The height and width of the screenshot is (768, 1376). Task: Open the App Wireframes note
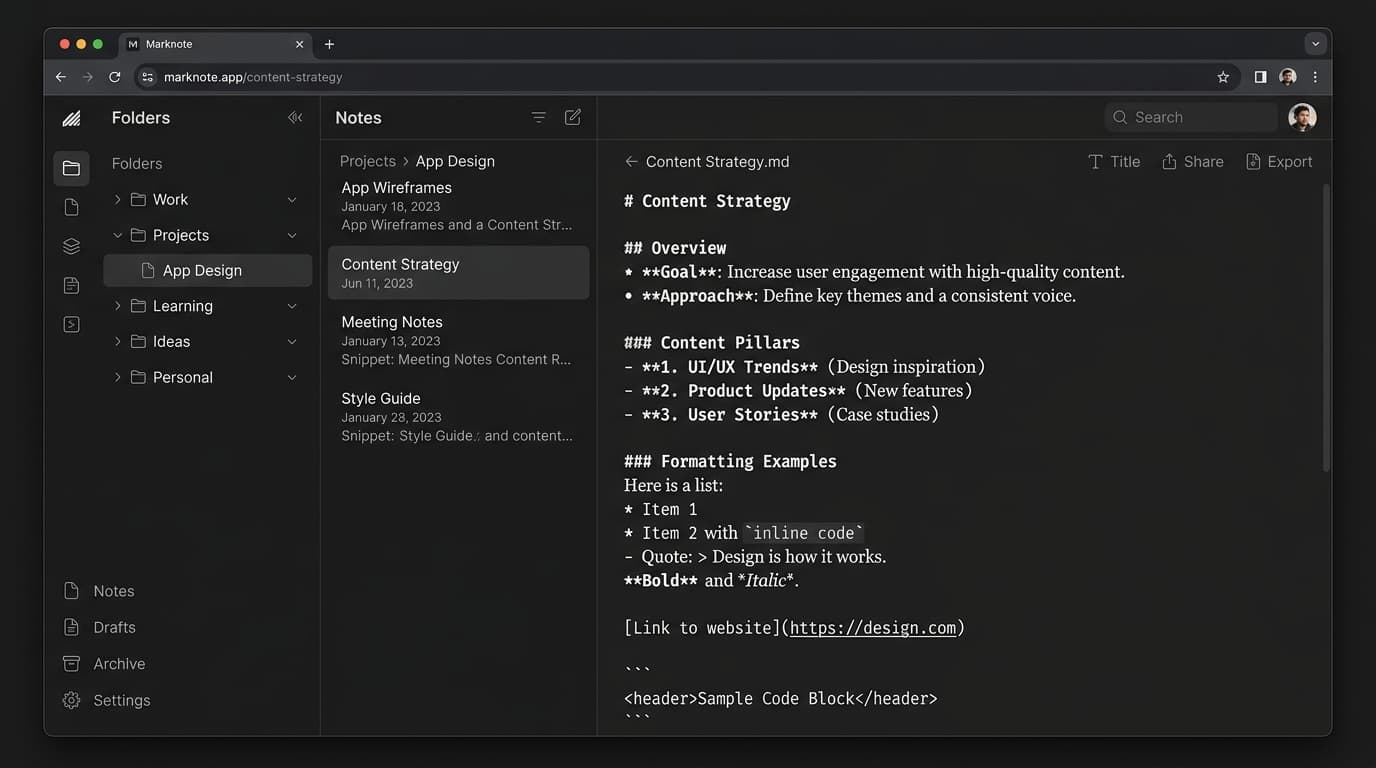pos(458,206)
